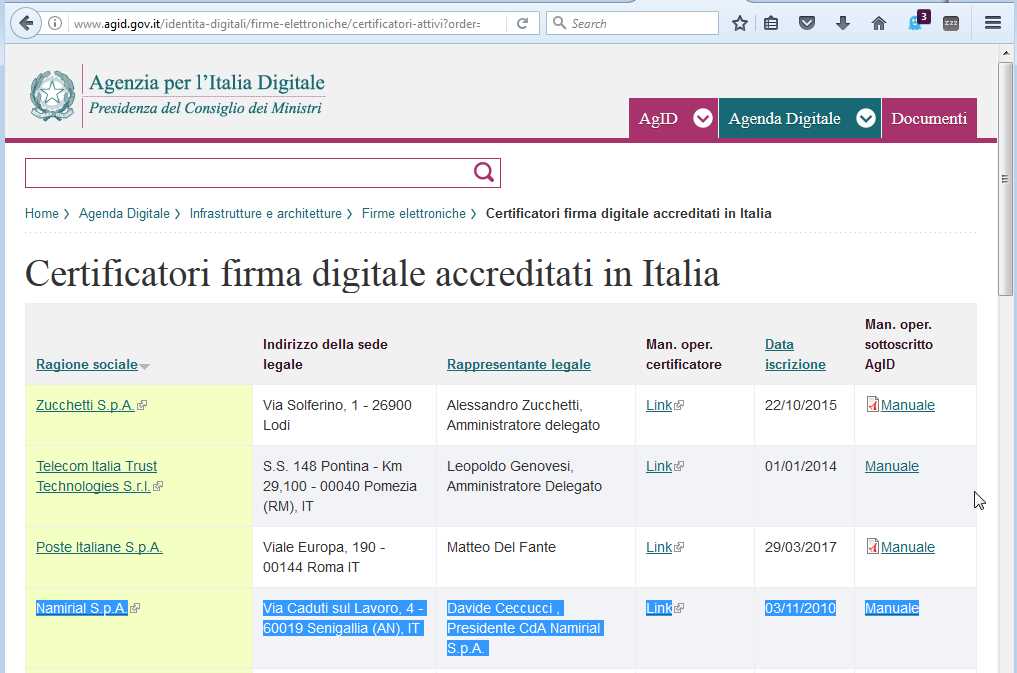Click external link icon beside Namirial S.p.A.
Screen dimensions: 1017x673
(135, 608)
